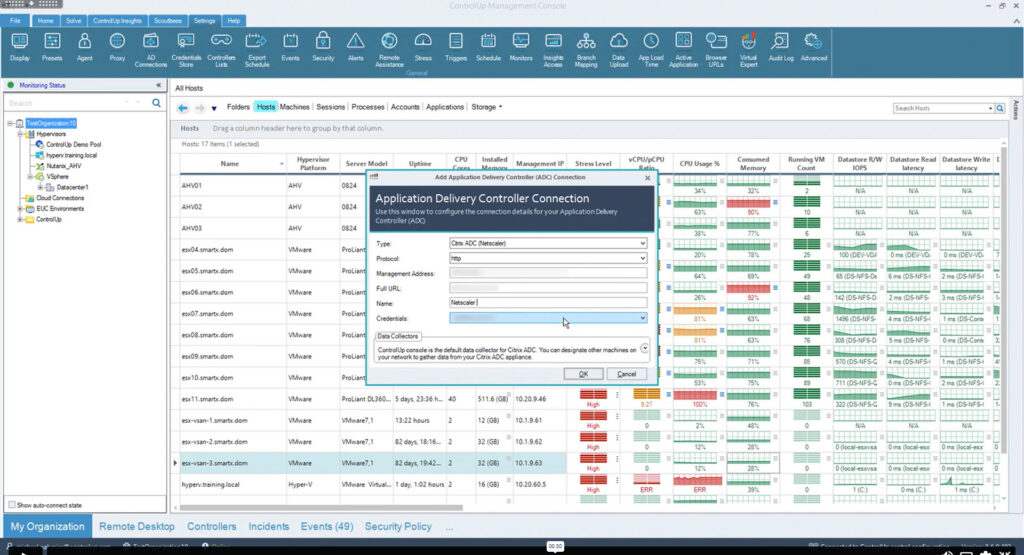The width and height of the screenshot is (1024, 555).
Task: Open the Credentials Store icon
Action: [186, 40]
